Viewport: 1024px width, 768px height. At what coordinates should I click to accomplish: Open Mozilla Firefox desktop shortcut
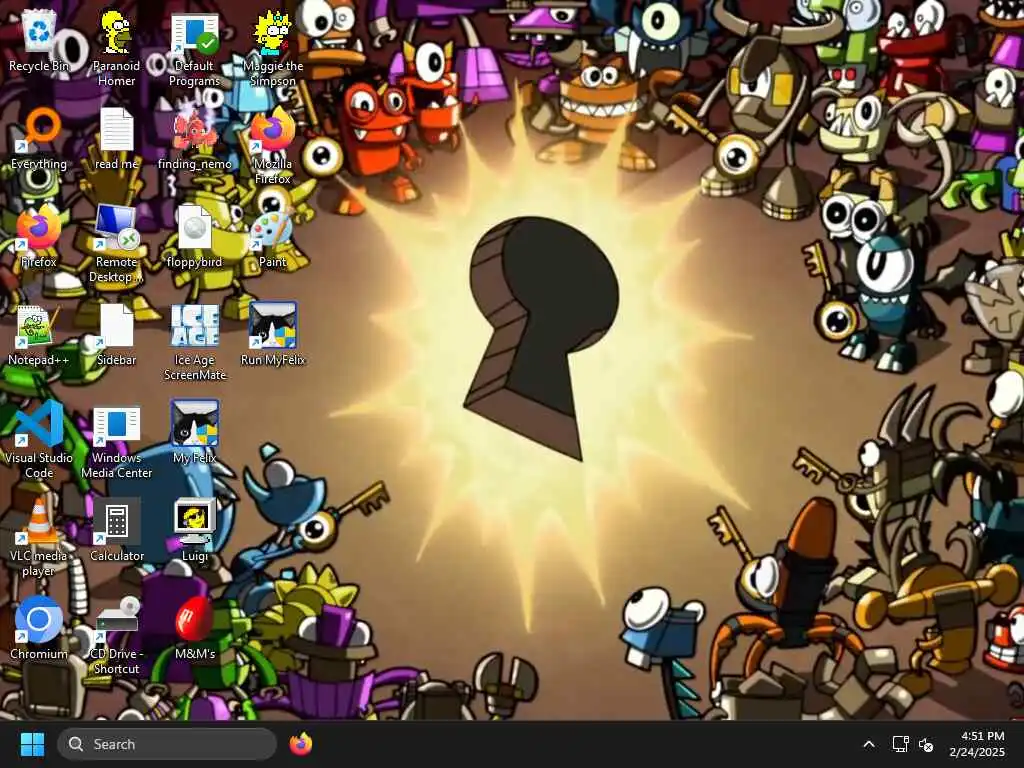[x=273, y=146]
